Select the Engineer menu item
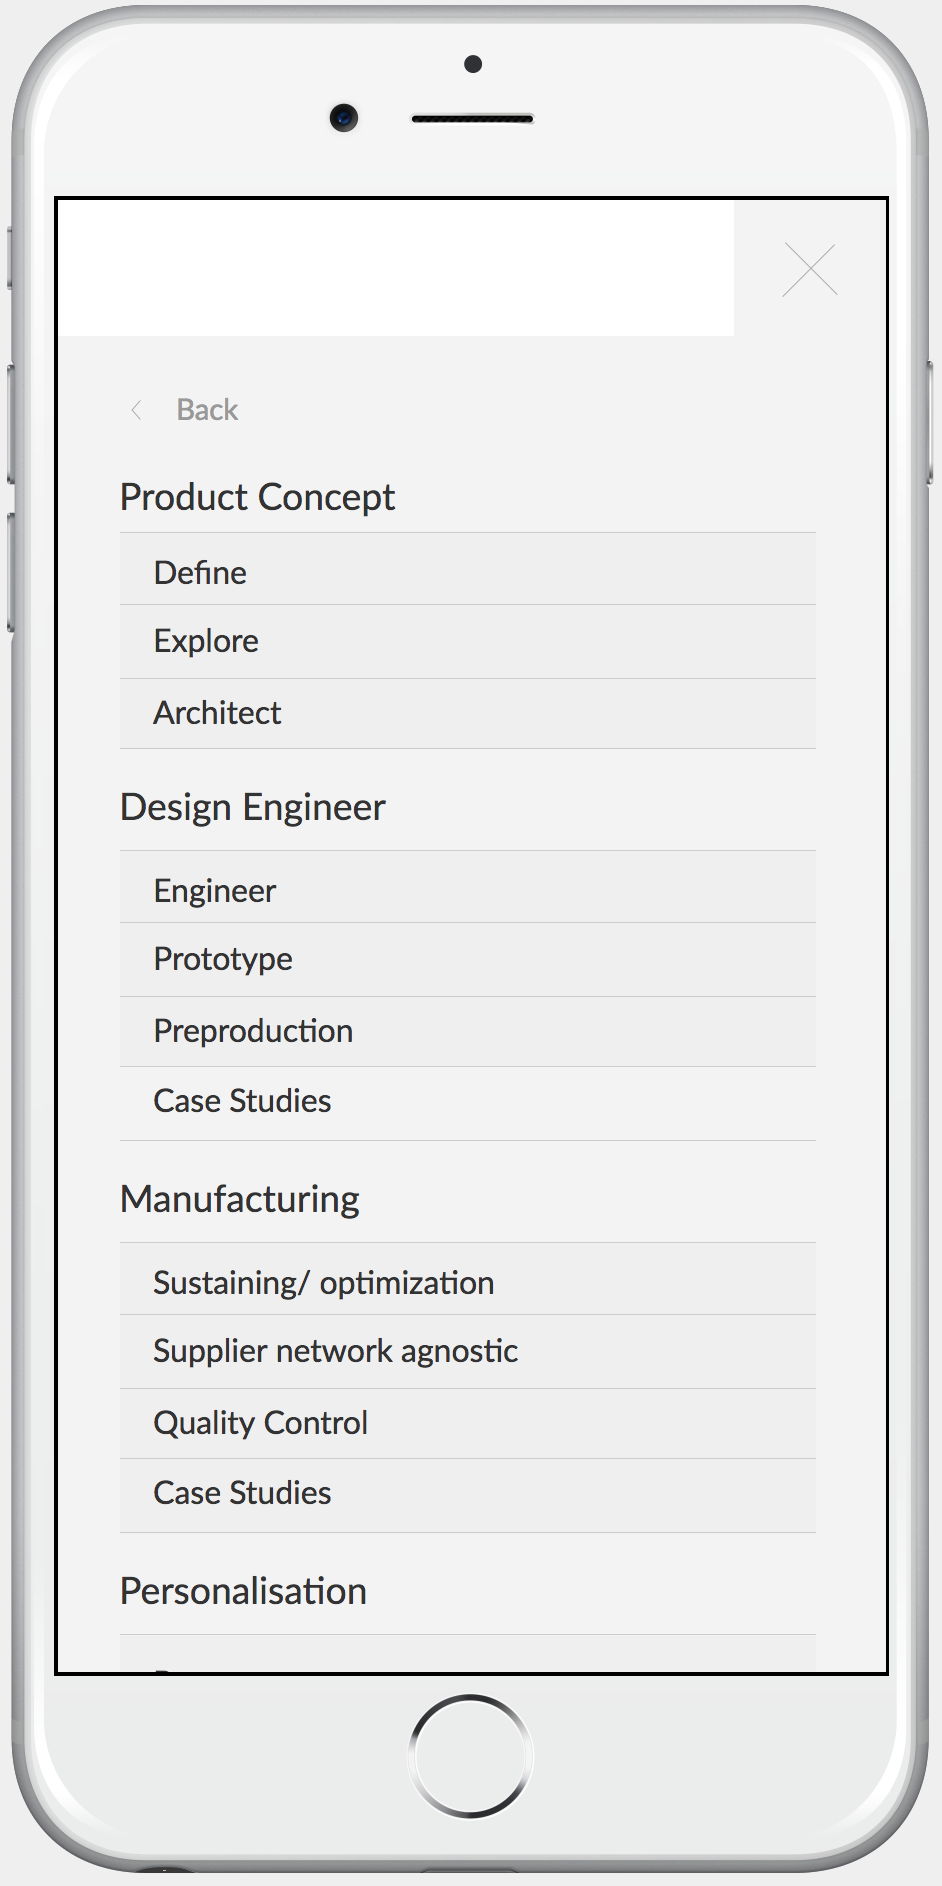Image resolution: width=942 pixels, height=1886 pixels. (215, 890)
